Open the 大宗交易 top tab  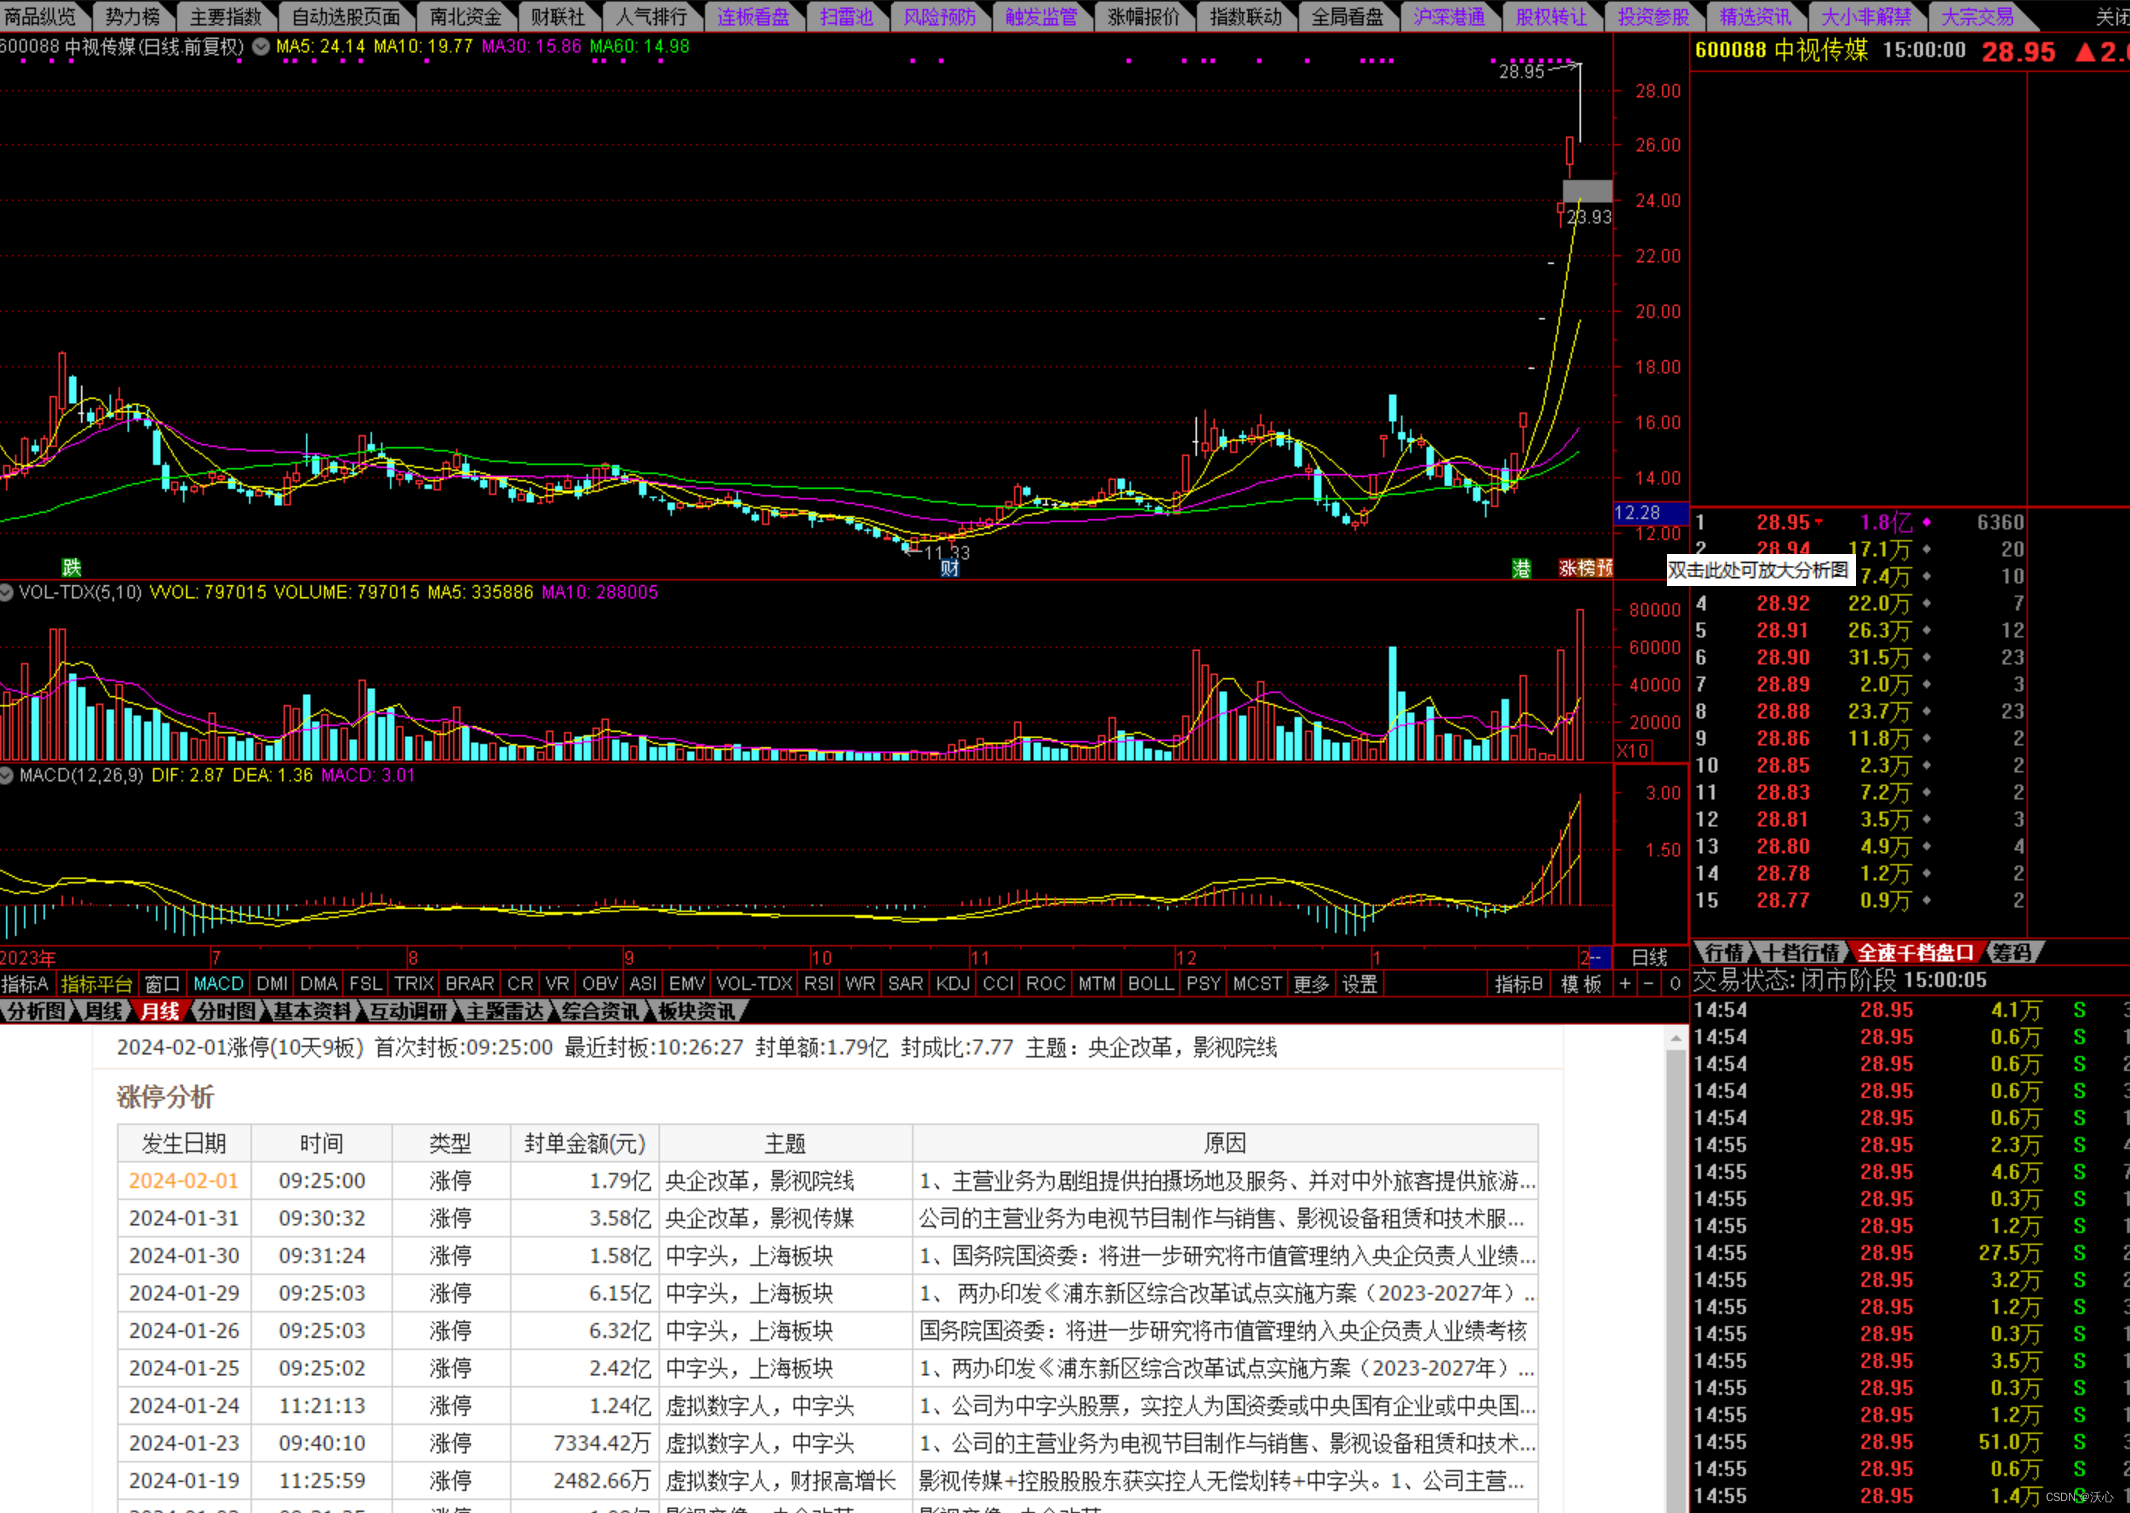[x=1977, y=16]
